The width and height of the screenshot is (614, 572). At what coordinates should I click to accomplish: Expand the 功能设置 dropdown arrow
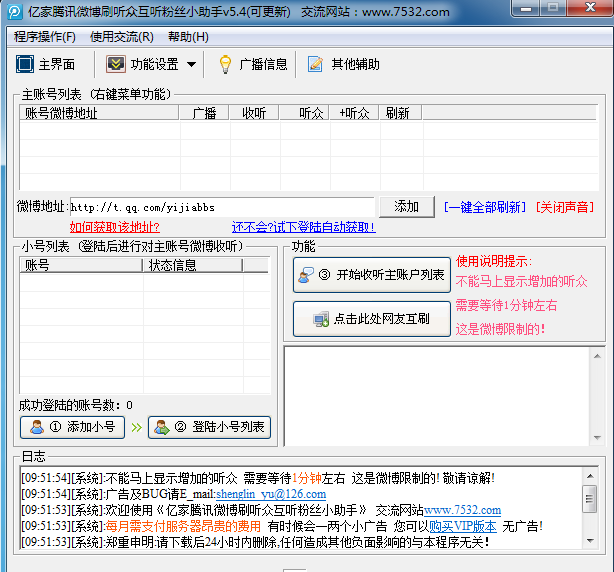191,65
